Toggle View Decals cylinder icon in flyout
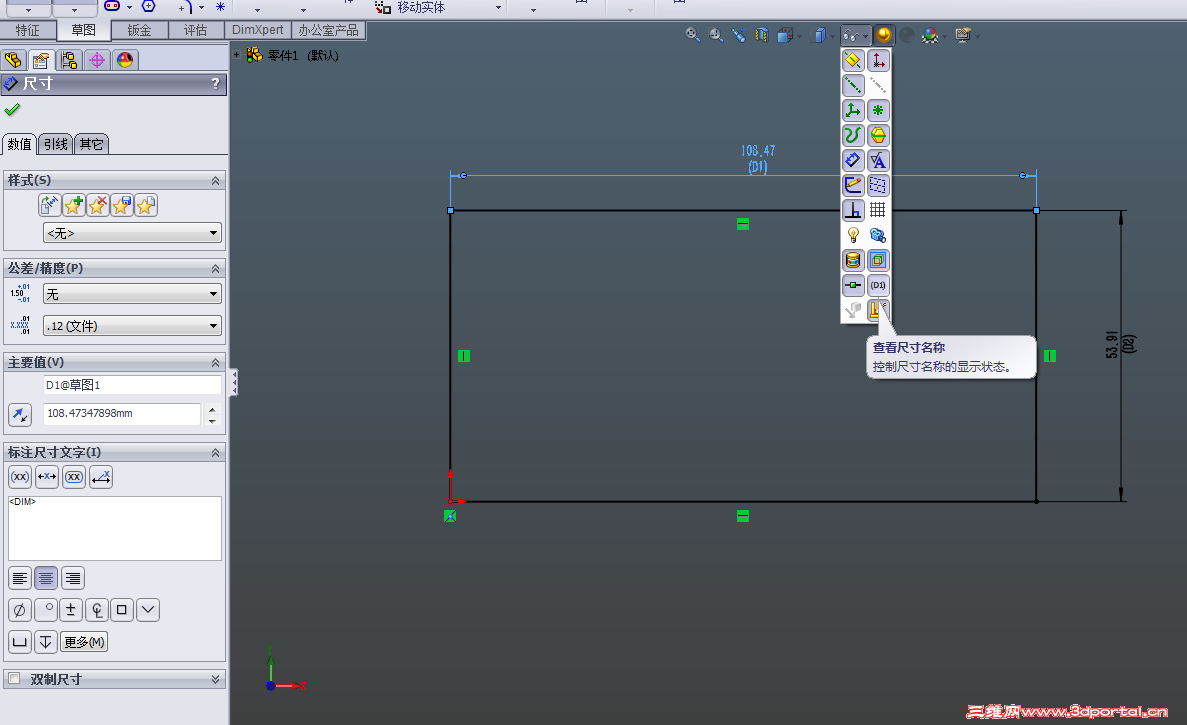Screen dimensions: 1187x725 [x=853, y=260]
